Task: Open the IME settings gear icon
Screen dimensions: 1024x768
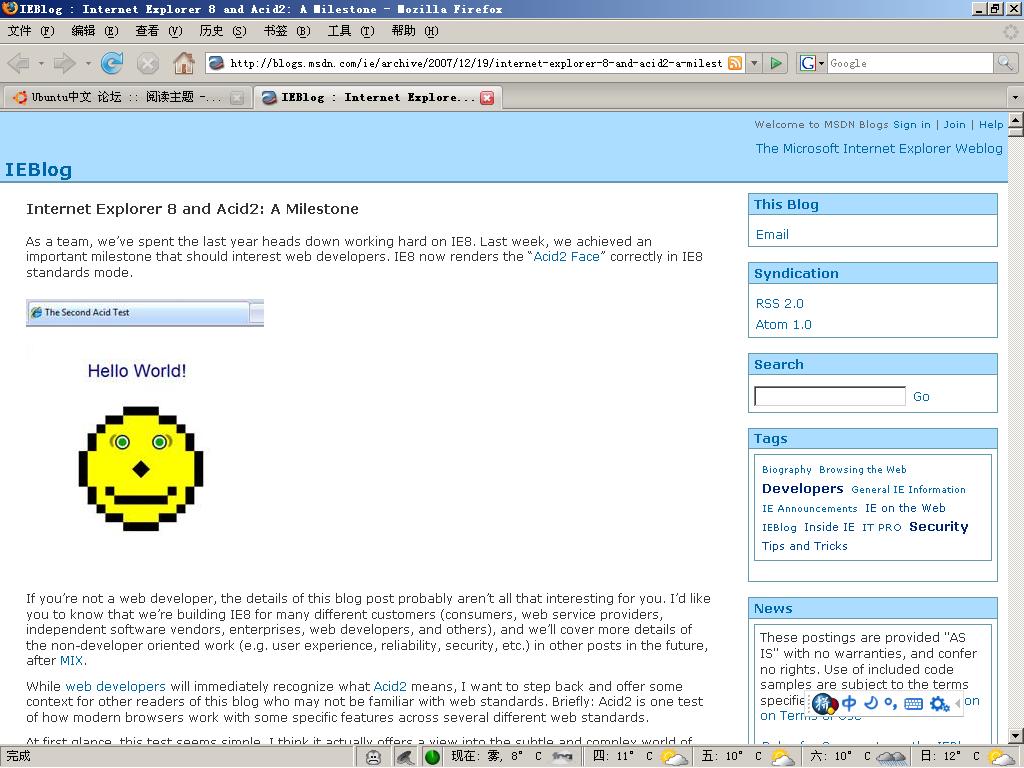Action: (939, 703)
